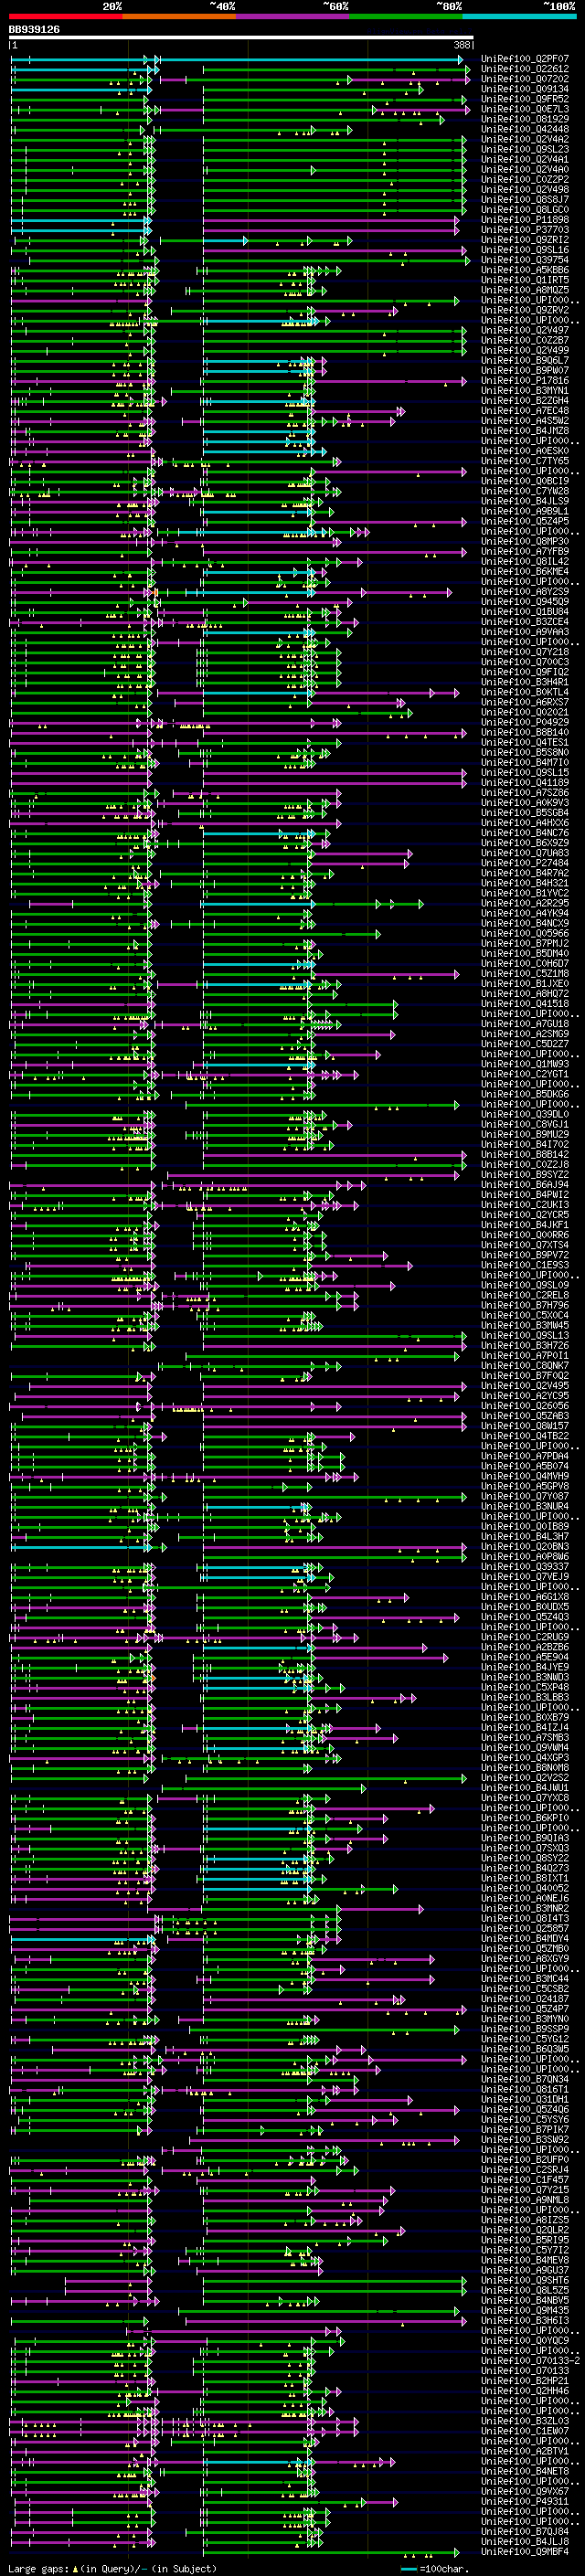Image resolution: width=585 pixels, height=2576 pixels.
Task: Select the UniRef100_B8B140 label
Action: pos(525,733)
